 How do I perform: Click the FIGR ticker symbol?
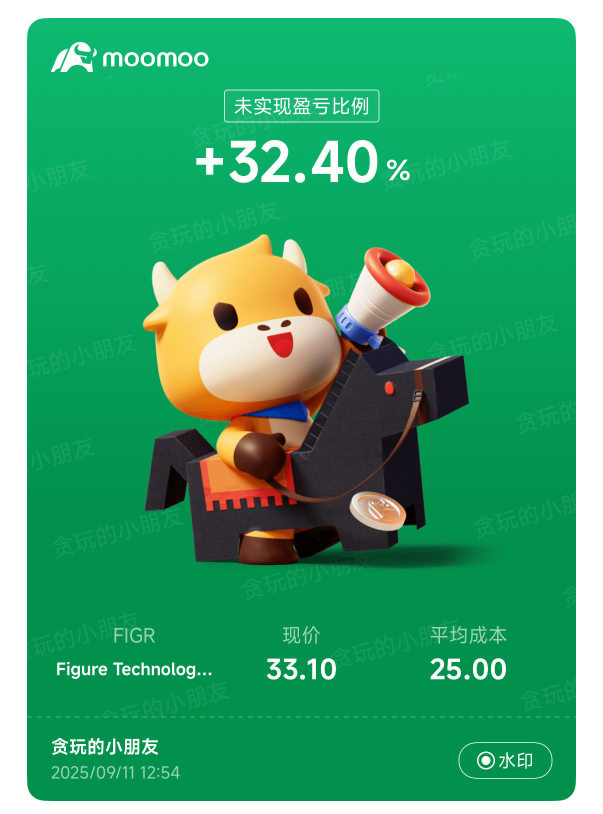click(134, 636)
